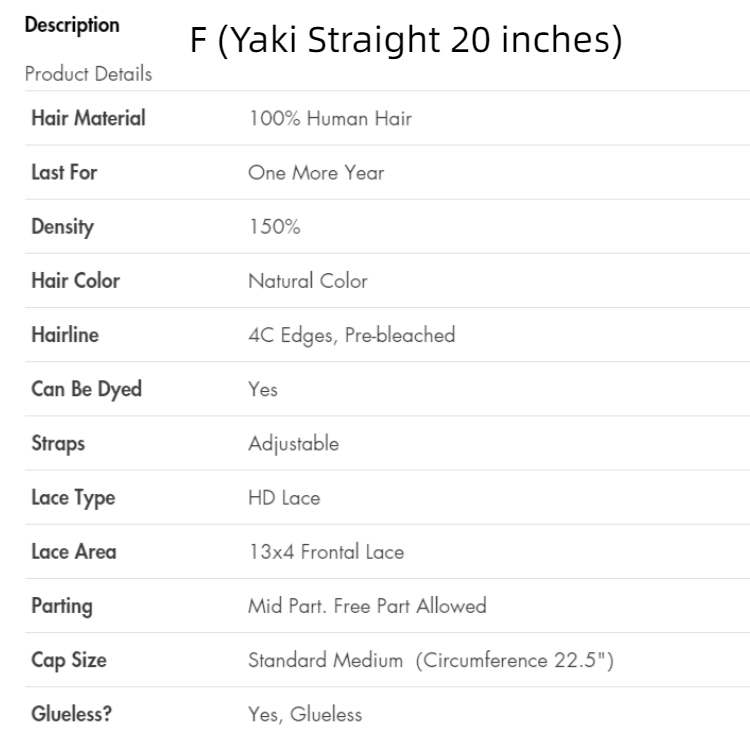
Task: Click the 150% density value
Action: [x=275, y=227]
